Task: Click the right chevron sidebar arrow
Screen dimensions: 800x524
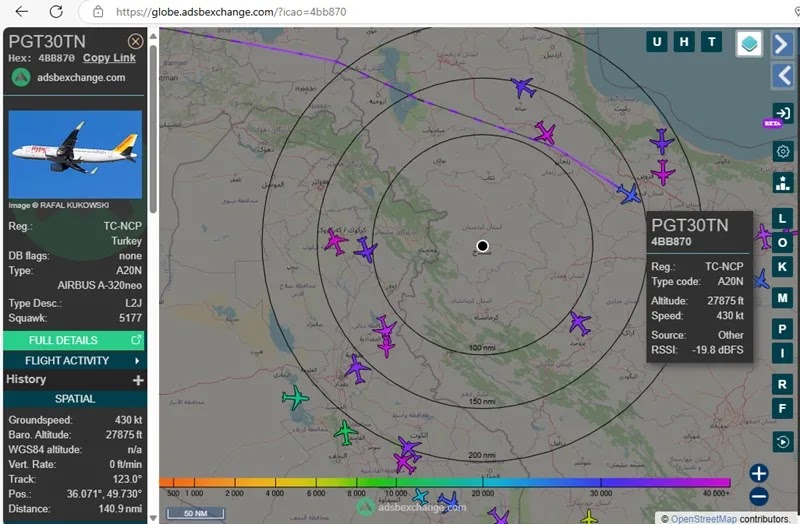Action: (x=782, y=44)
